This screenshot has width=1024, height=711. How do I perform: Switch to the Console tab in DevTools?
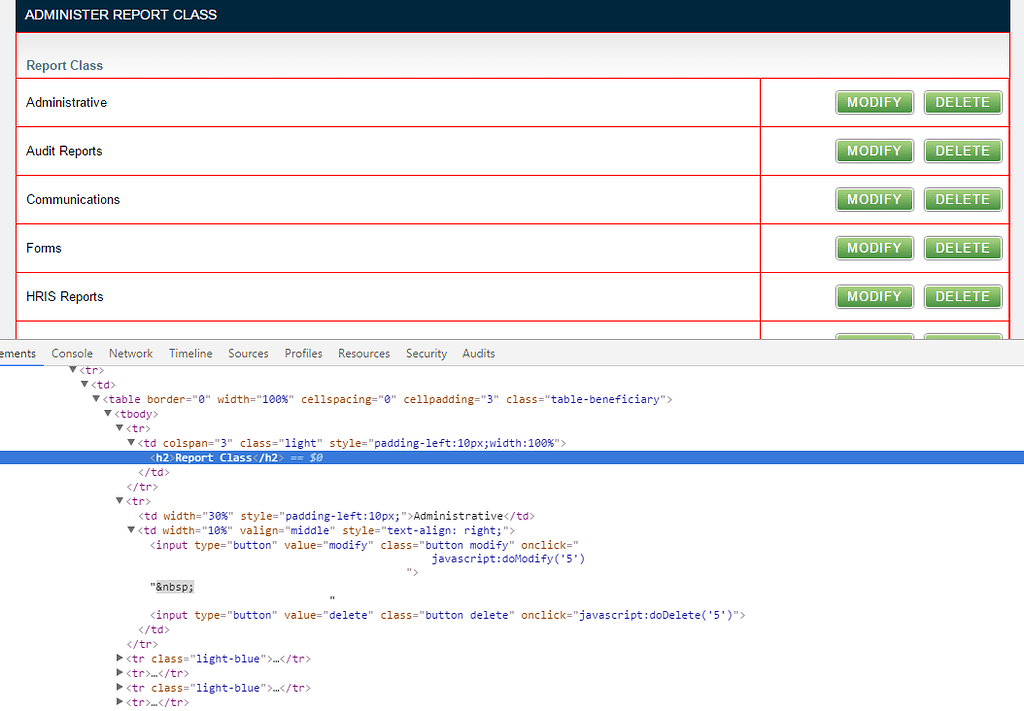click(x=71, y=353)
